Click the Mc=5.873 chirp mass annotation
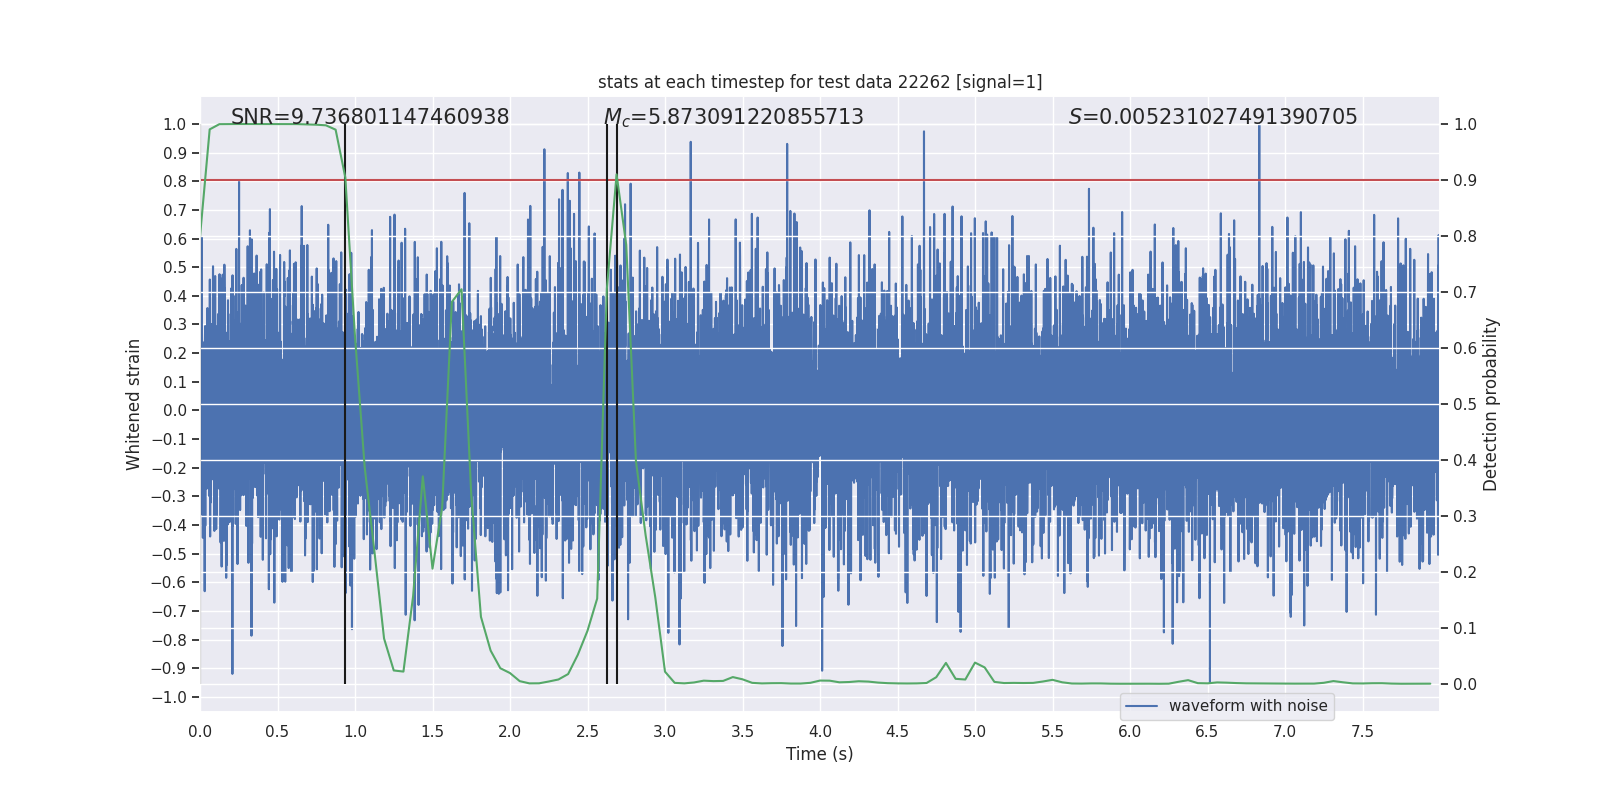Screen dimensions: 1600x800 tap(734, 117)
